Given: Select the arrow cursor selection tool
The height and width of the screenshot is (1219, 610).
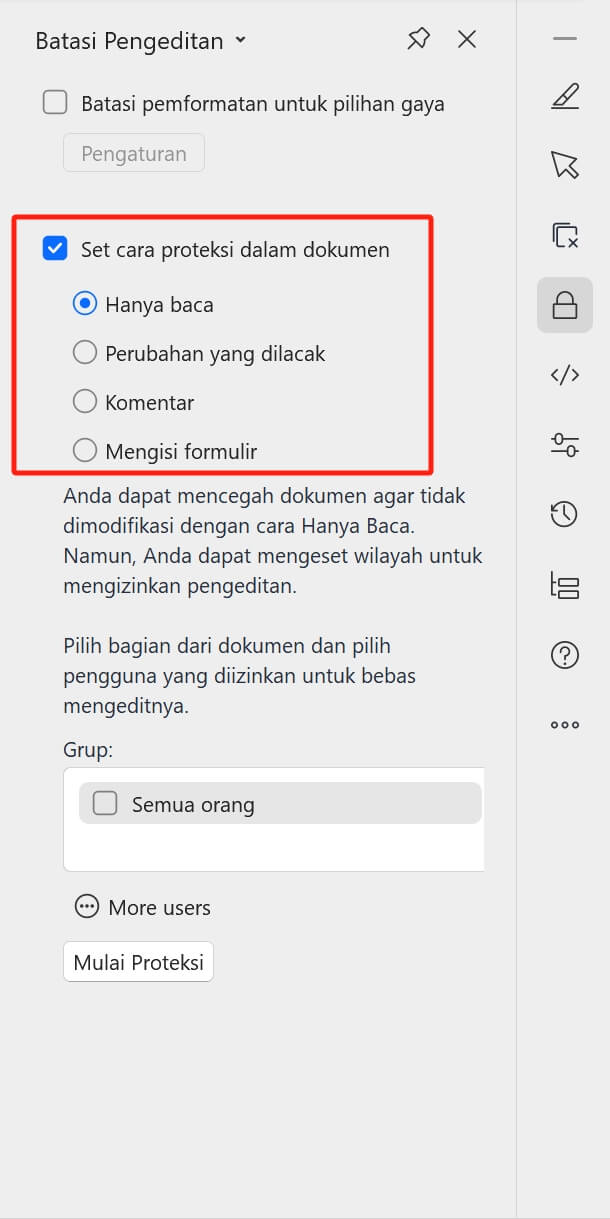Looking at the screenshot, I should coord(565,165).
